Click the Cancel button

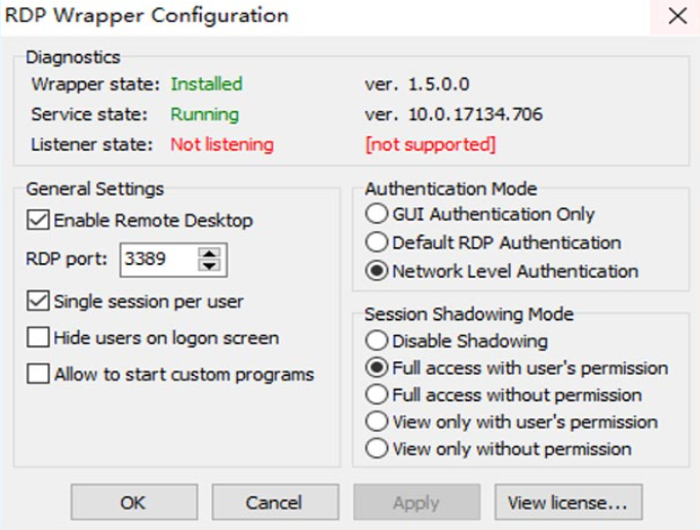pos(274,503)
